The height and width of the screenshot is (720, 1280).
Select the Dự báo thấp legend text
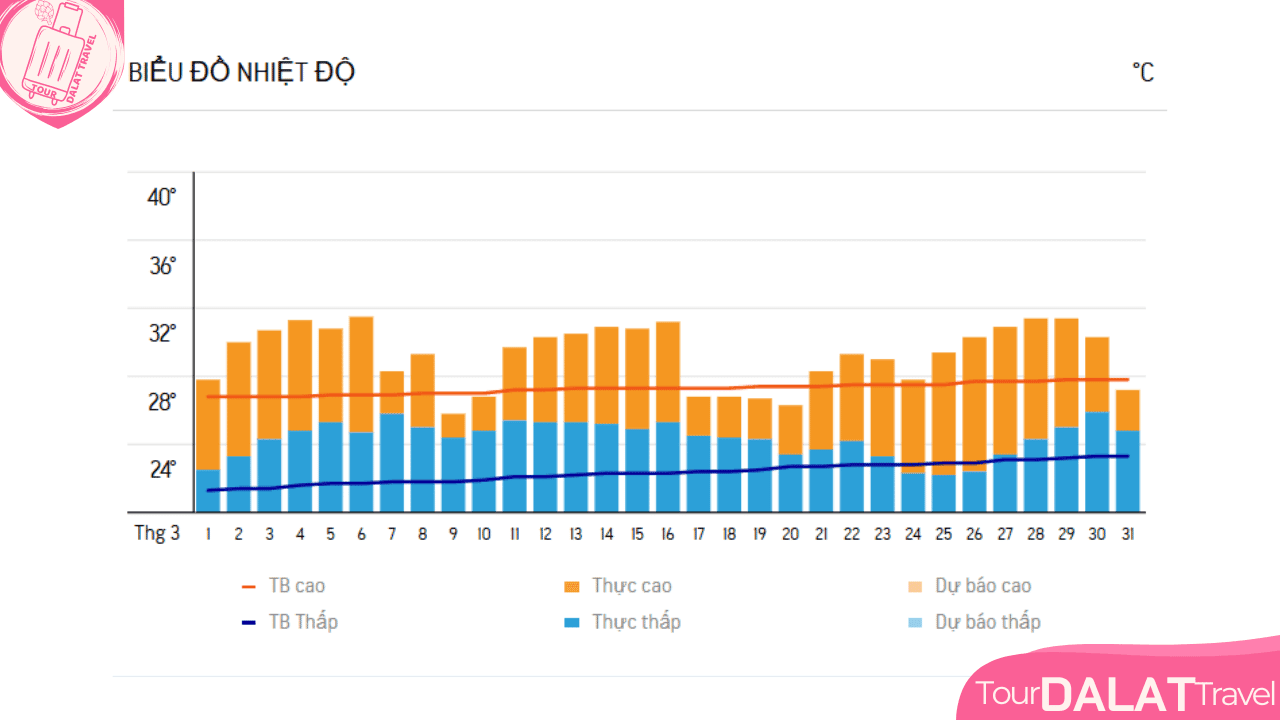(988, 622)
